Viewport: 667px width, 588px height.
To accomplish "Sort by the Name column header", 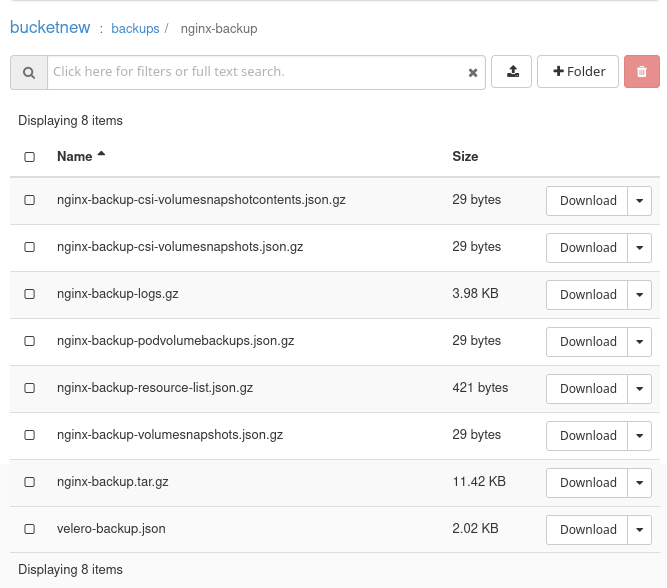I will [75, 156].
